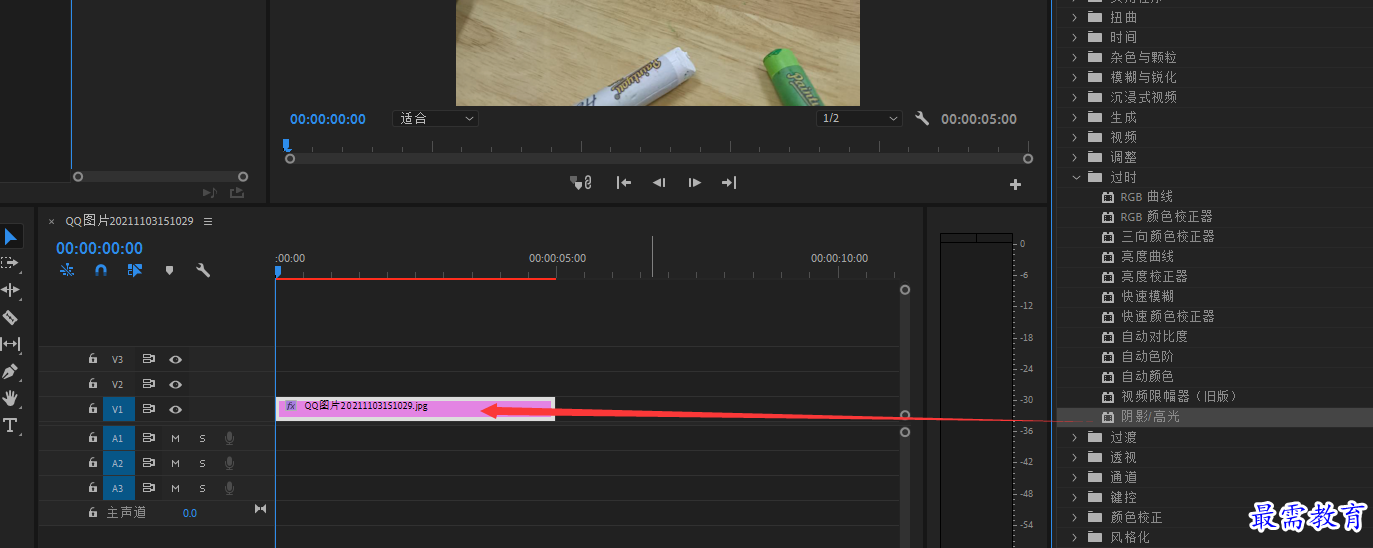Toggle insert sequences as nests button
The image size is (1373, 548).
(x=67, y=270)
